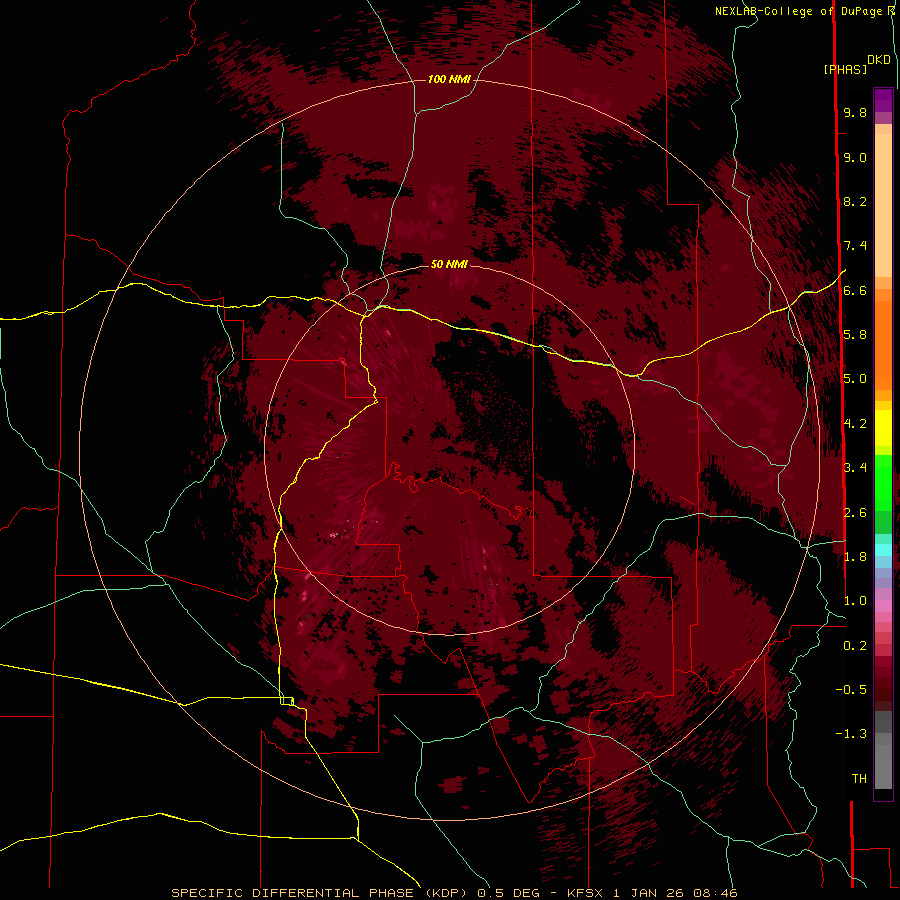Click the 5.0 legend value

tap(855, 379)
